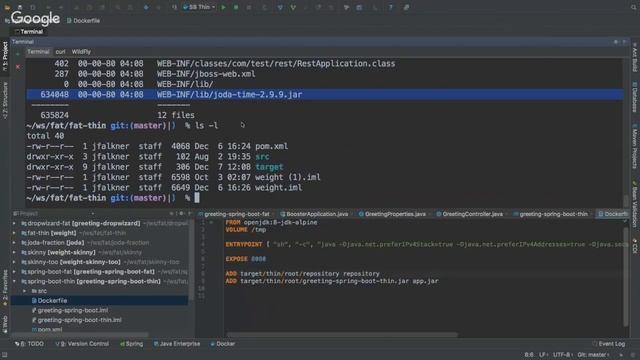The height and width of the screenshot is (360, 640).
Task: Change UTF-8 file encoding in status bar
Action: (x=563, y=355)
